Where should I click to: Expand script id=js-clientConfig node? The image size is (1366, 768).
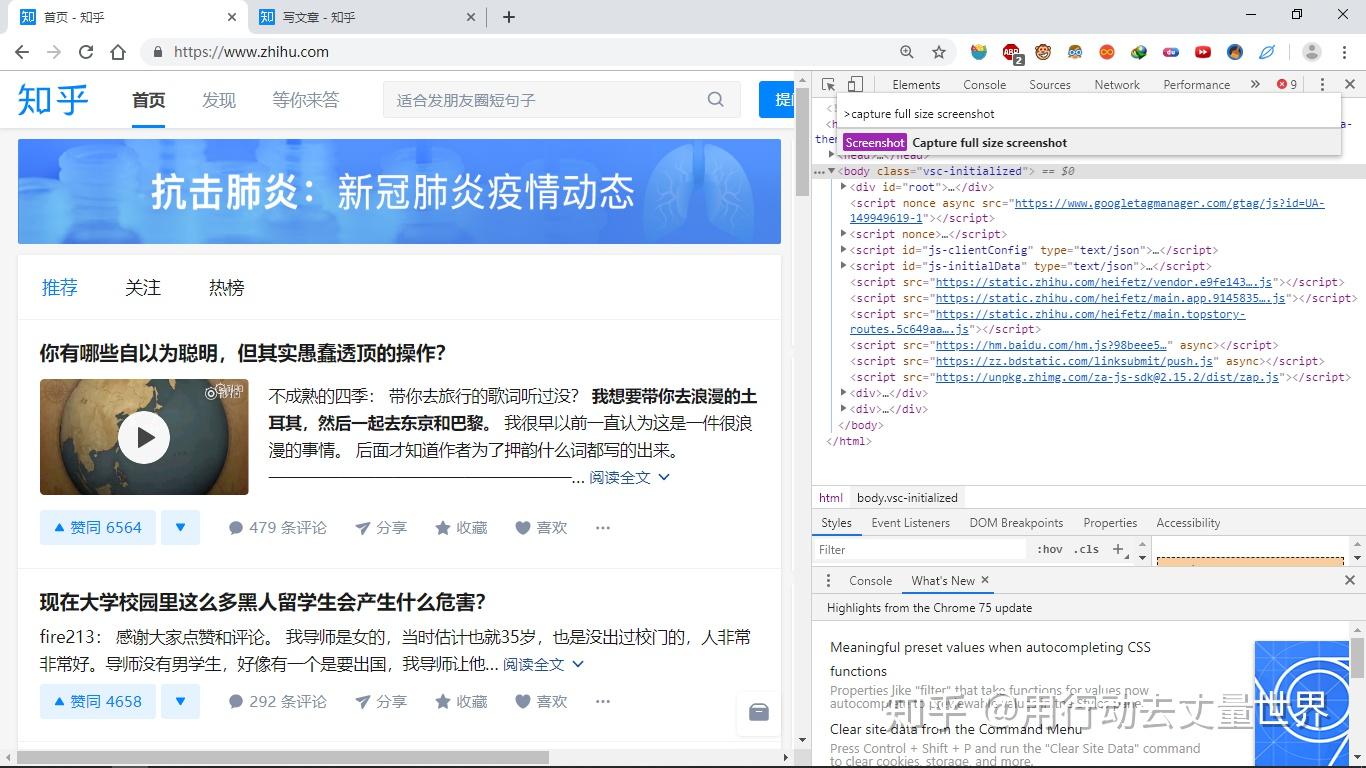point(844,250)
